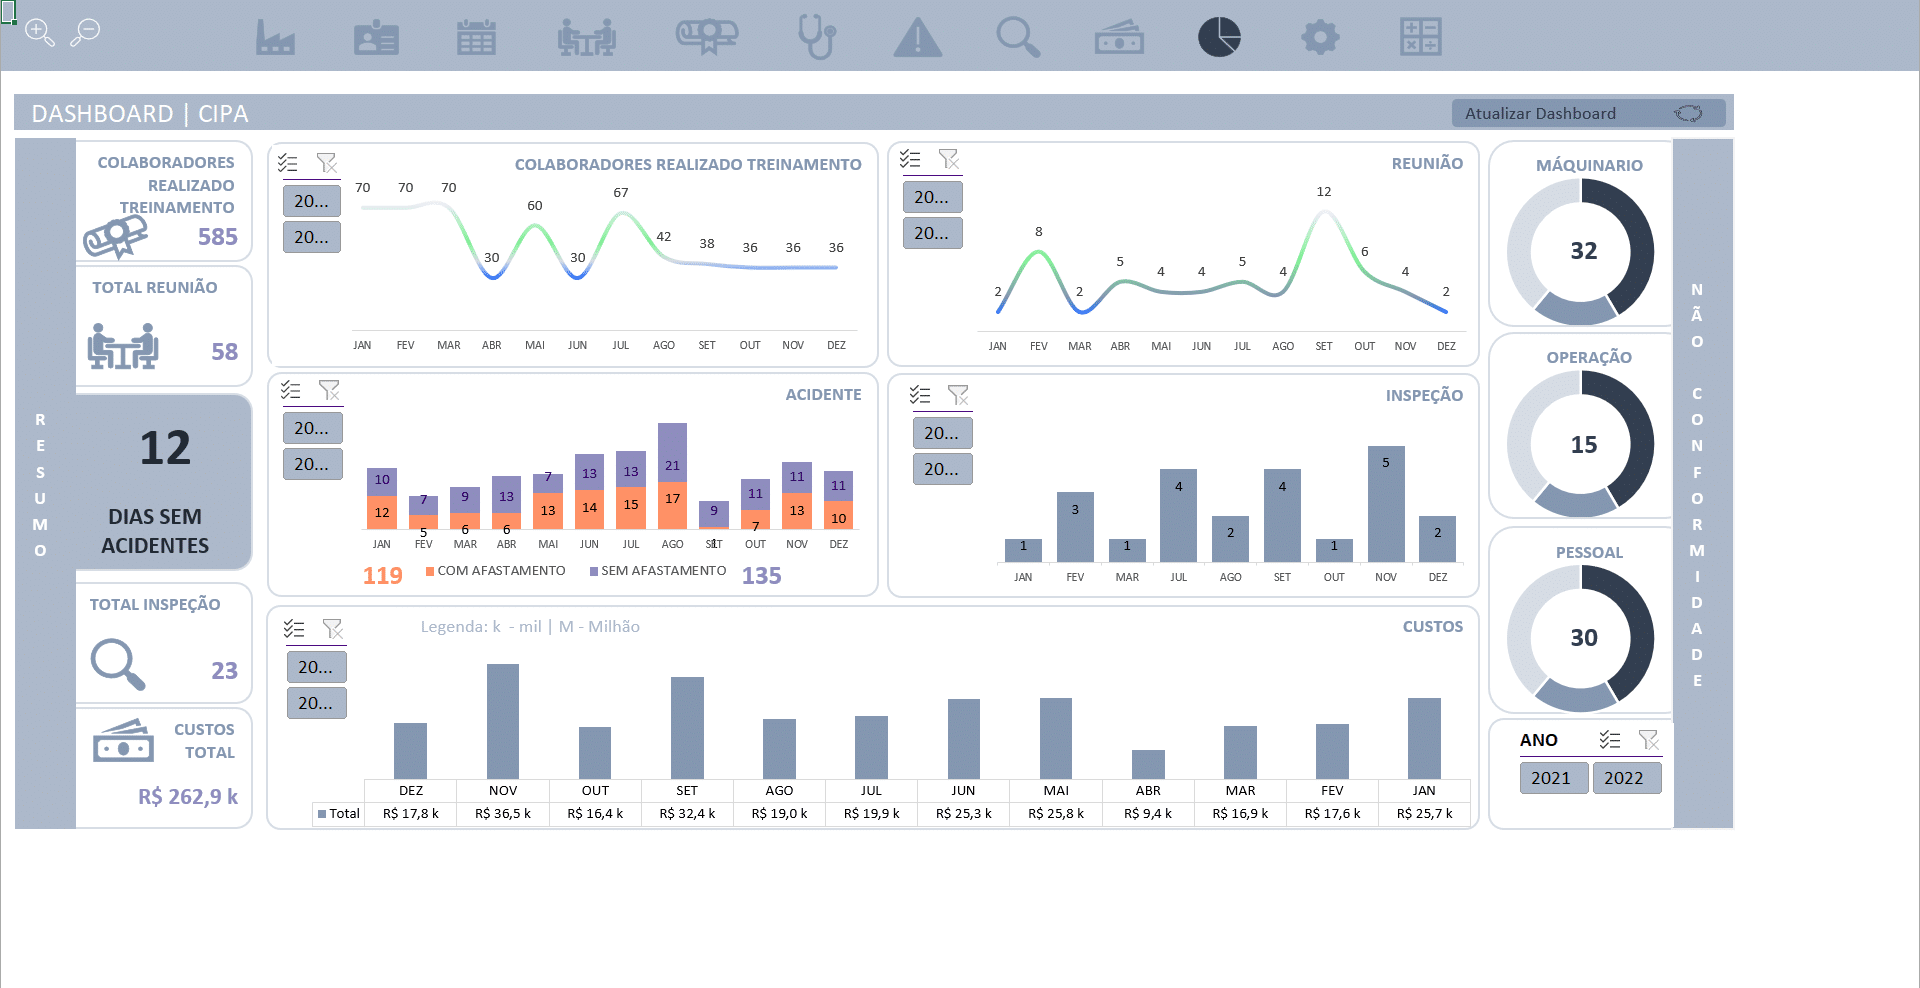The width and height of the screenshot is (1920, 988).
Task: Click the NOV cost bar in Custos chart
Action: [503, 721]
